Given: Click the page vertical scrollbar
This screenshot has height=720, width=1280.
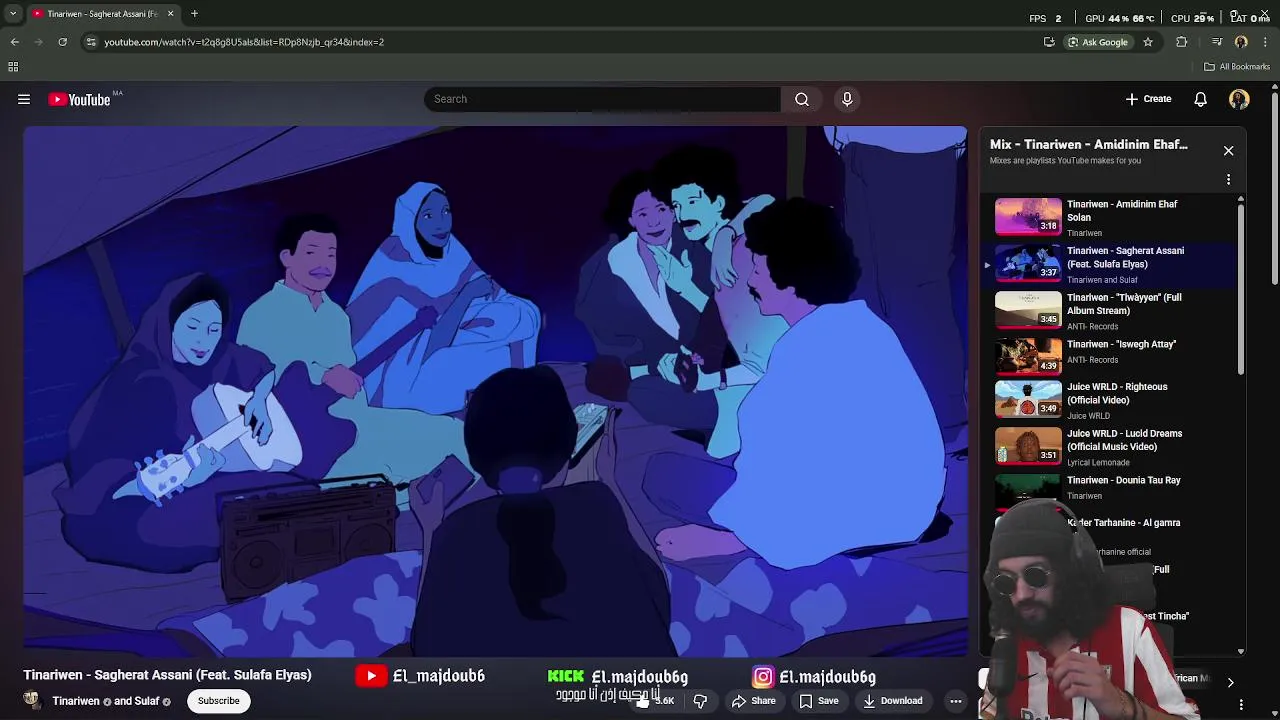Looking at the screenshot, I should pyautogui.click(x=1275, y=190).
